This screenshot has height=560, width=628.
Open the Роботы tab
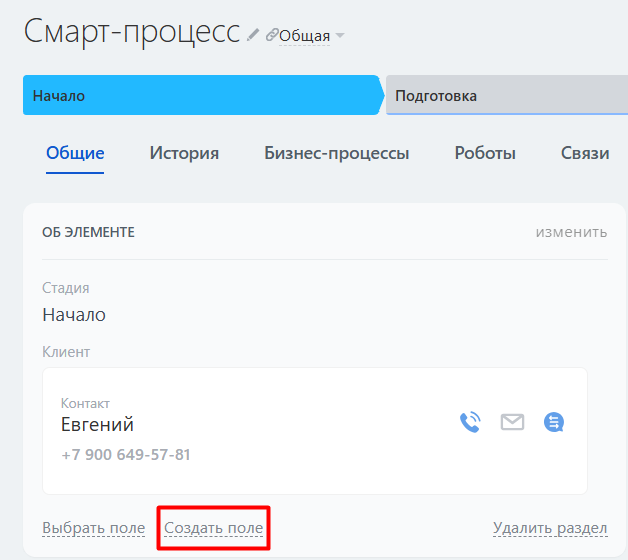[x=485, y=153]
